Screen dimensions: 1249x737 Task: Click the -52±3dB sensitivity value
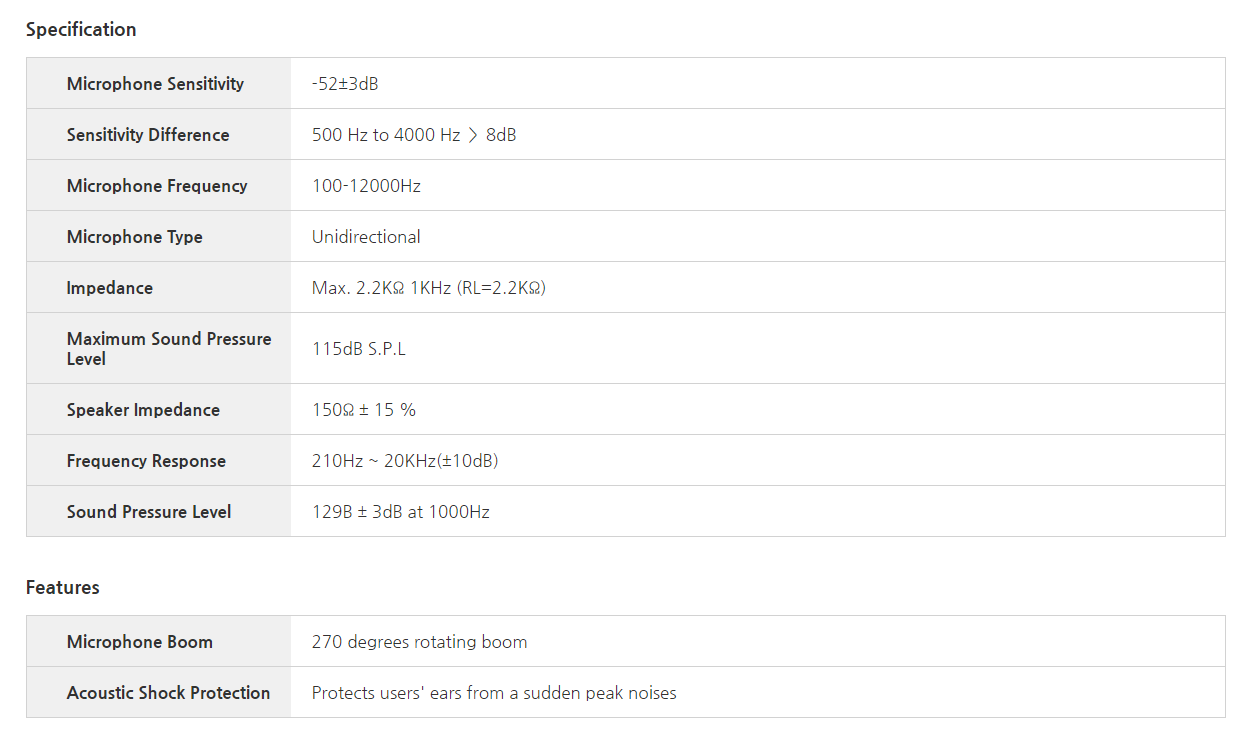(345, 84)
